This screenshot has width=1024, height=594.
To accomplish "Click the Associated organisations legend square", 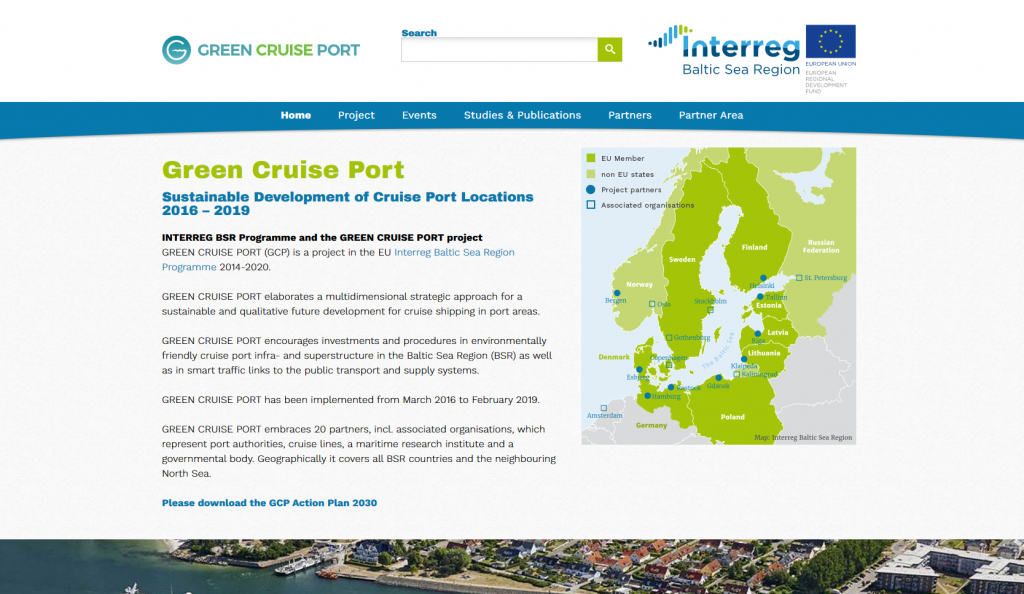I will pos(590,205).
